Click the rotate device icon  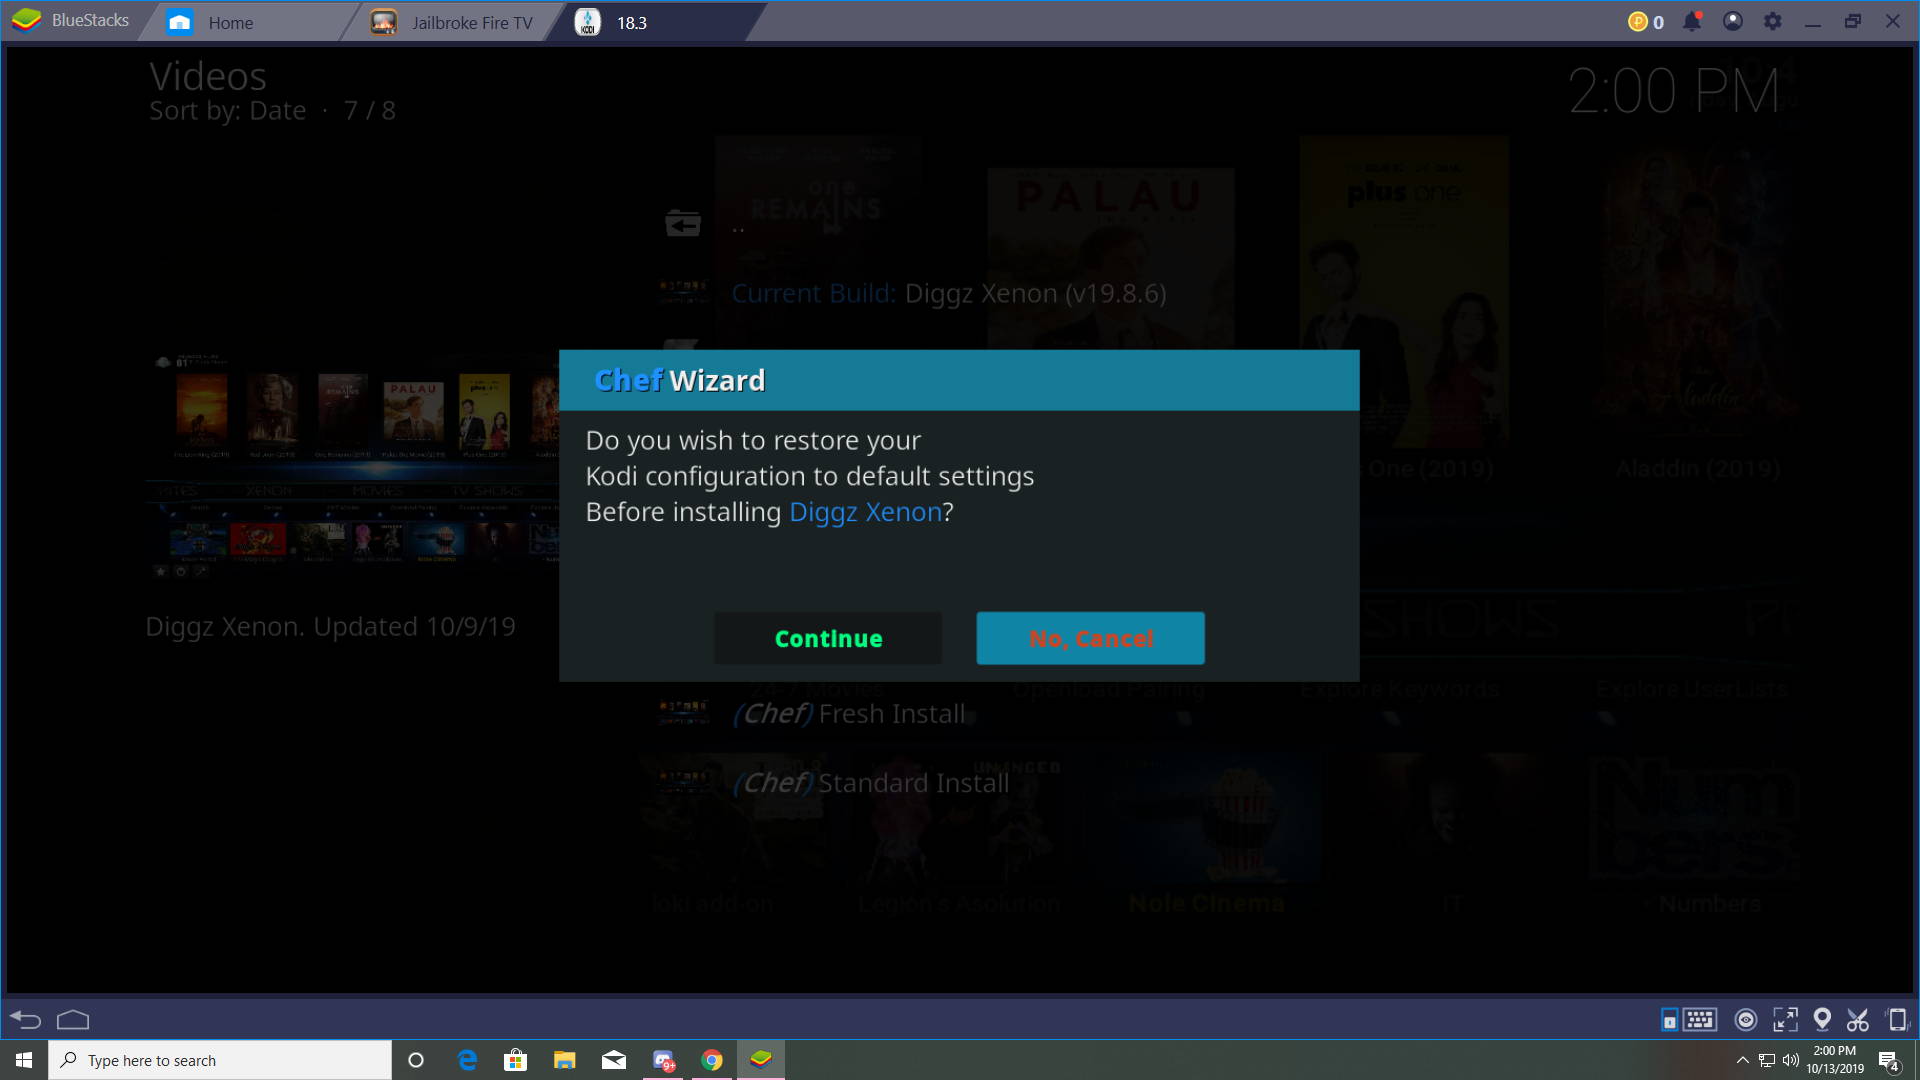tap(1896, 1019)
